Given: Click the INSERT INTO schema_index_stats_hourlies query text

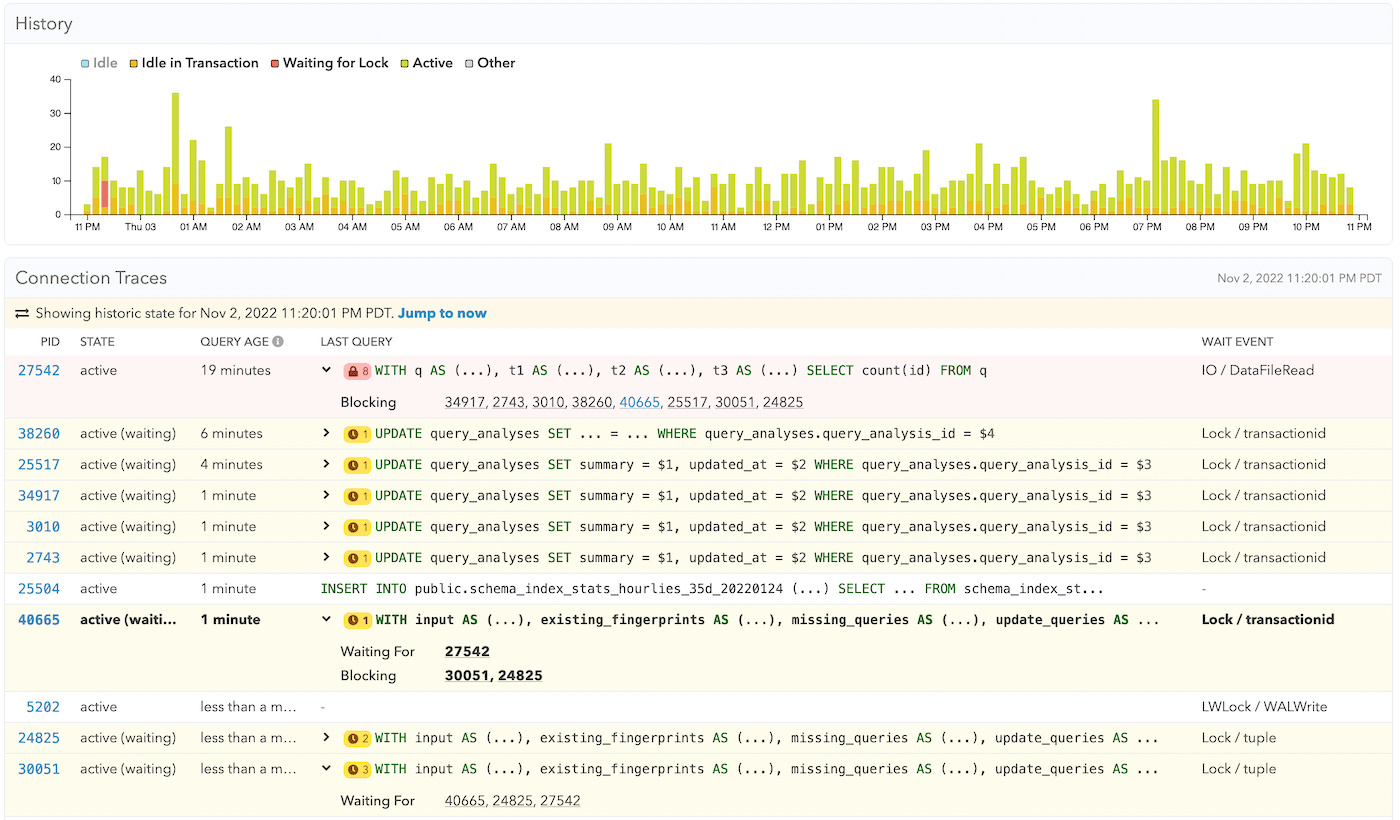Looking at the screenshot, I should coord(712,589).
